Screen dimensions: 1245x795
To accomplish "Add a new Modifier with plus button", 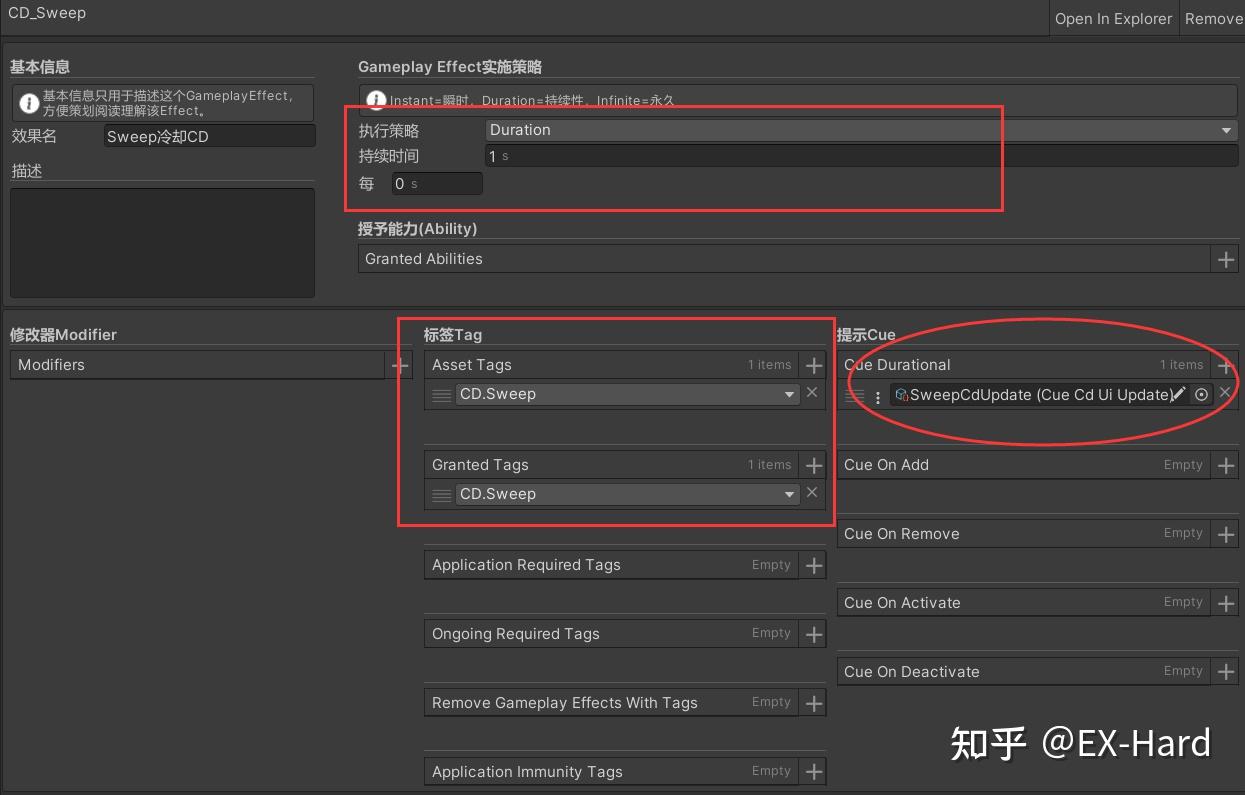I will (400, 364).
